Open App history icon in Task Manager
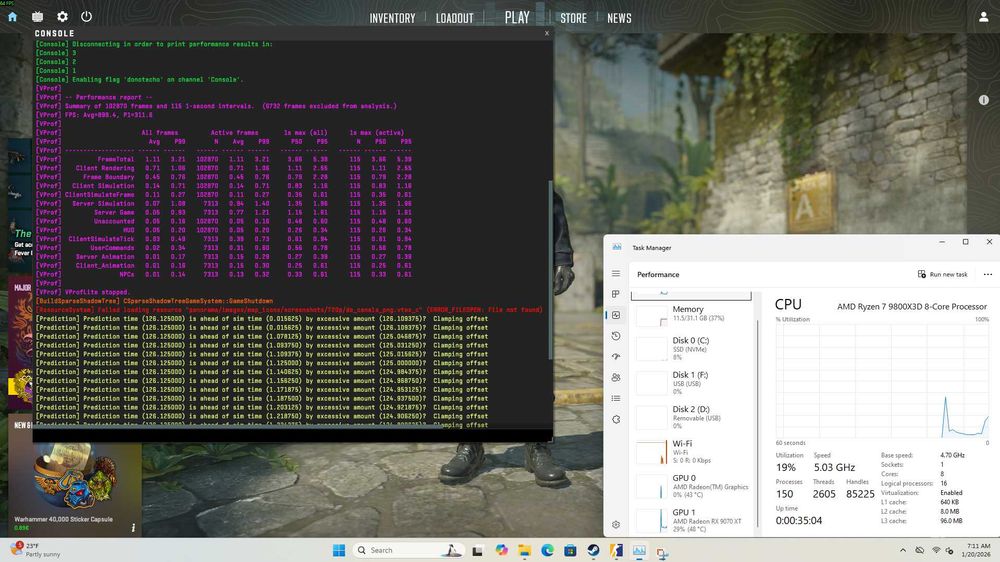 tap(615, 336)
